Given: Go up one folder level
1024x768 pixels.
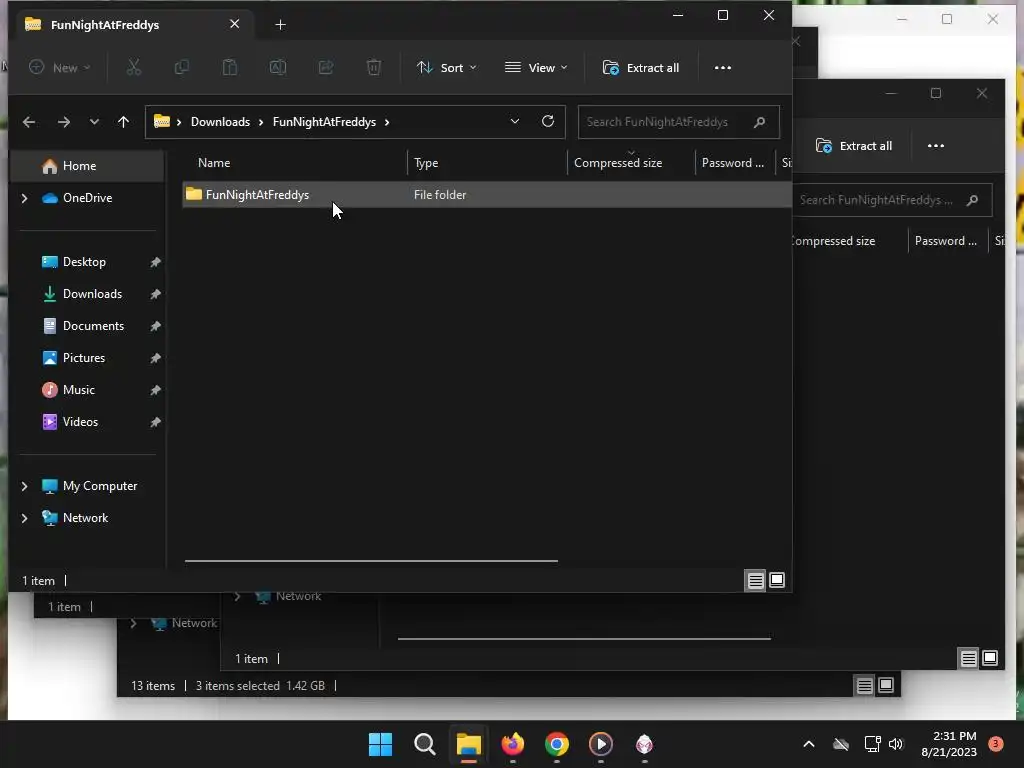Looking at the screenshot, I should (123, 121).
